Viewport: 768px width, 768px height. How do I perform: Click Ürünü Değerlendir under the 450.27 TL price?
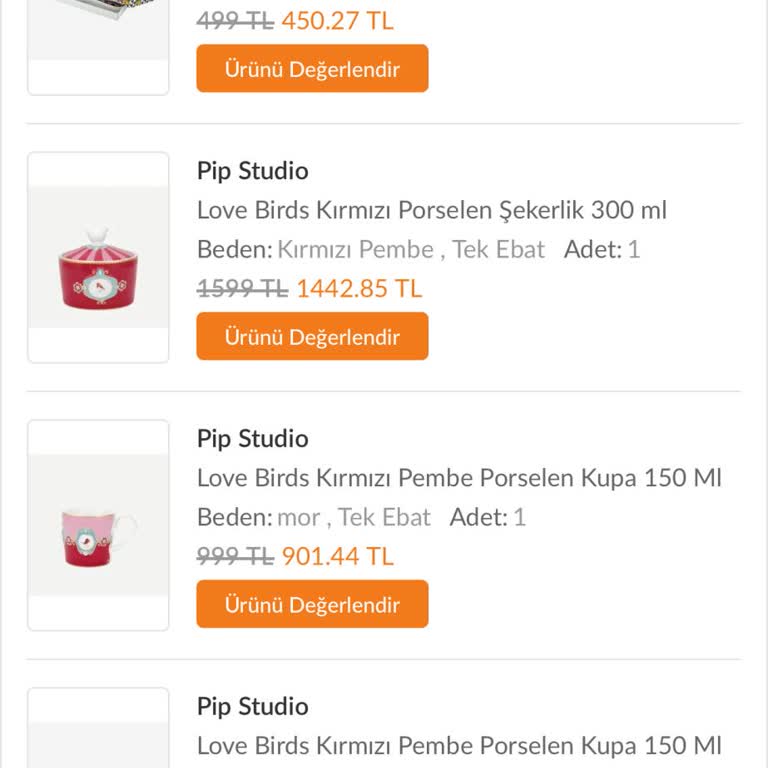pyautogui.click(x=312, y=69)
